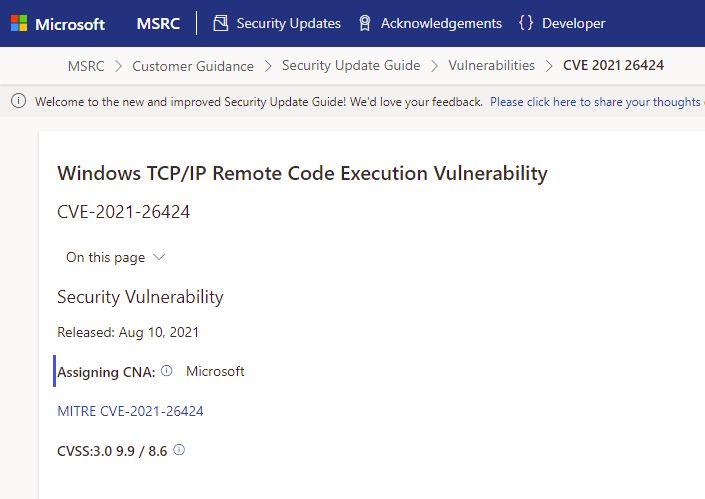Open the Customer Guidance breadcrumb
The width and height of the screenshot is (705, 499).
coord(193,66)
